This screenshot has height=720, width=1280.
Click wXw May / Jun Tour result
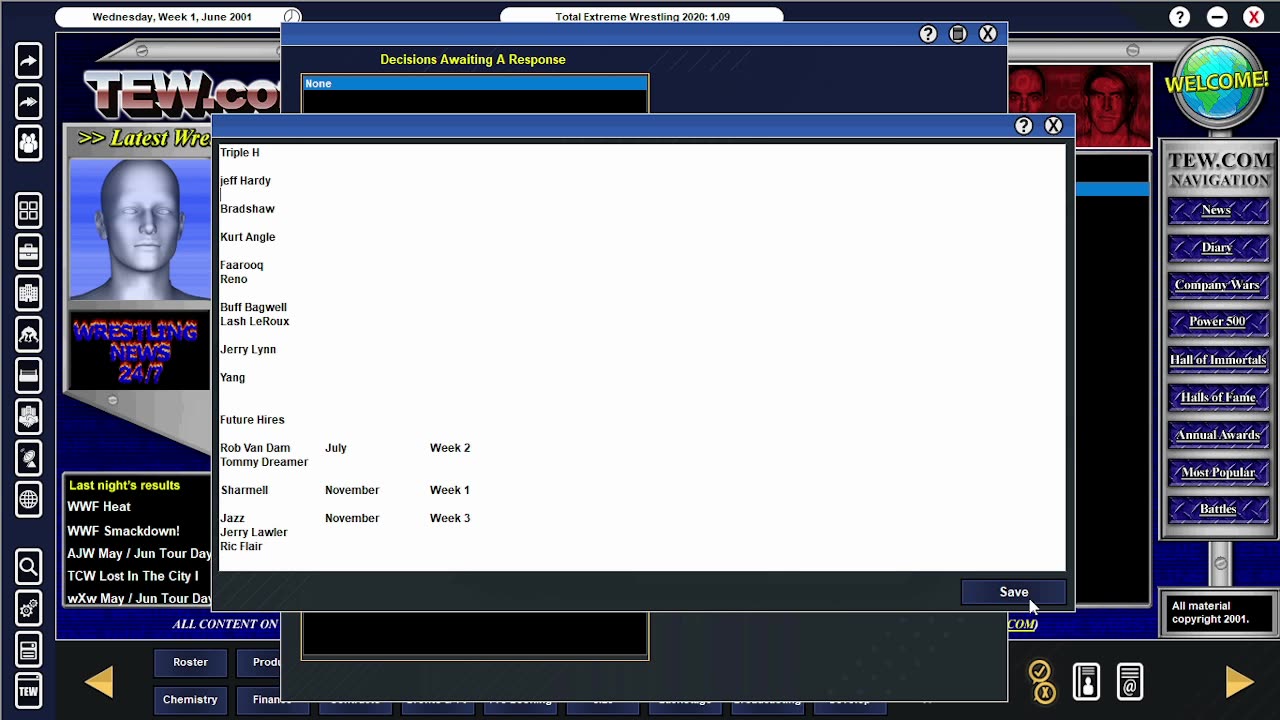(139, 598)
